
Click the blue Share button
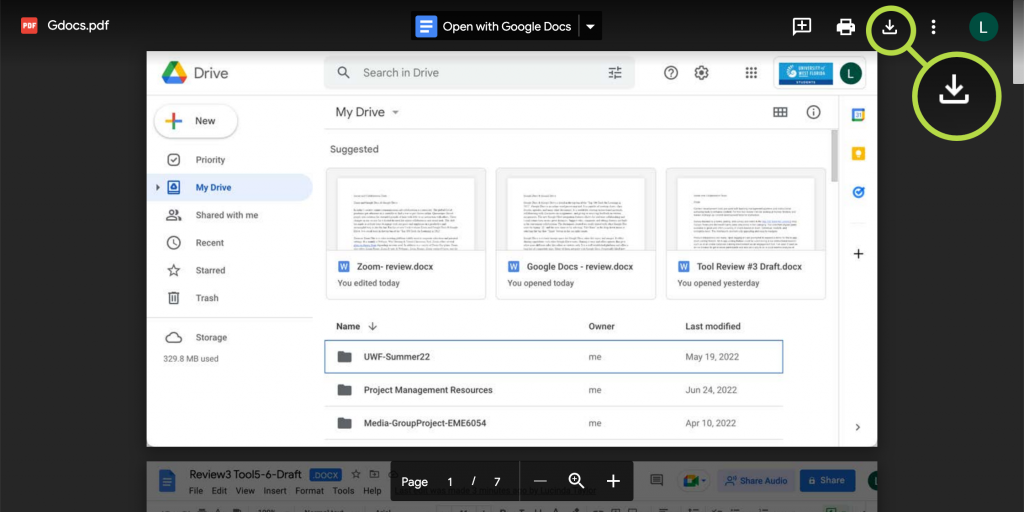pyautogui.click(x=827, y=481)
